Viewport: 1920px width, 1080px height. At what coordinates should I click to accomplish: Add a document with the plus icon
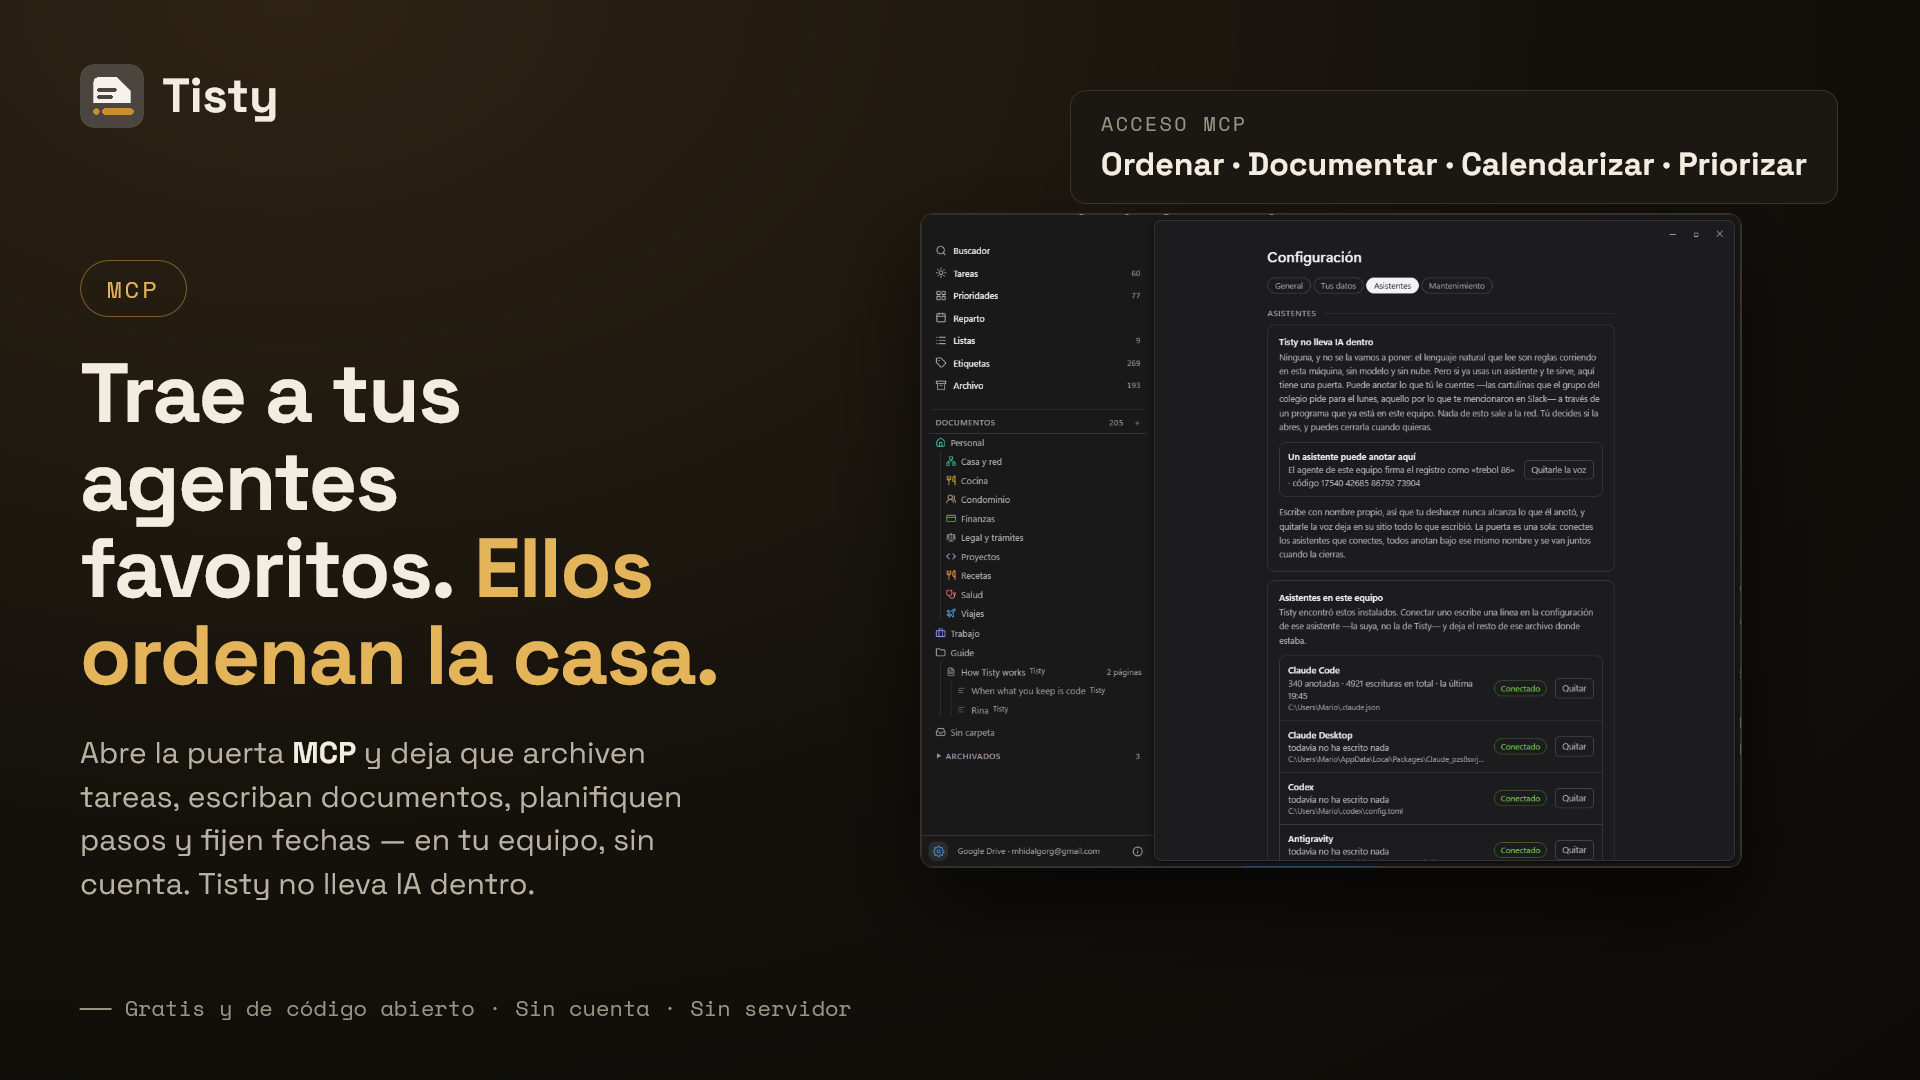1137,423
